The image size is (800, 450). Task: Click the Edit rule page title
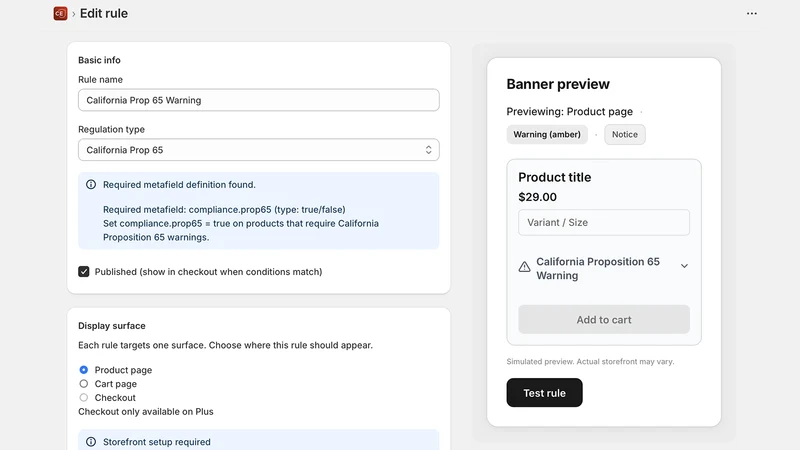(104, 13)
